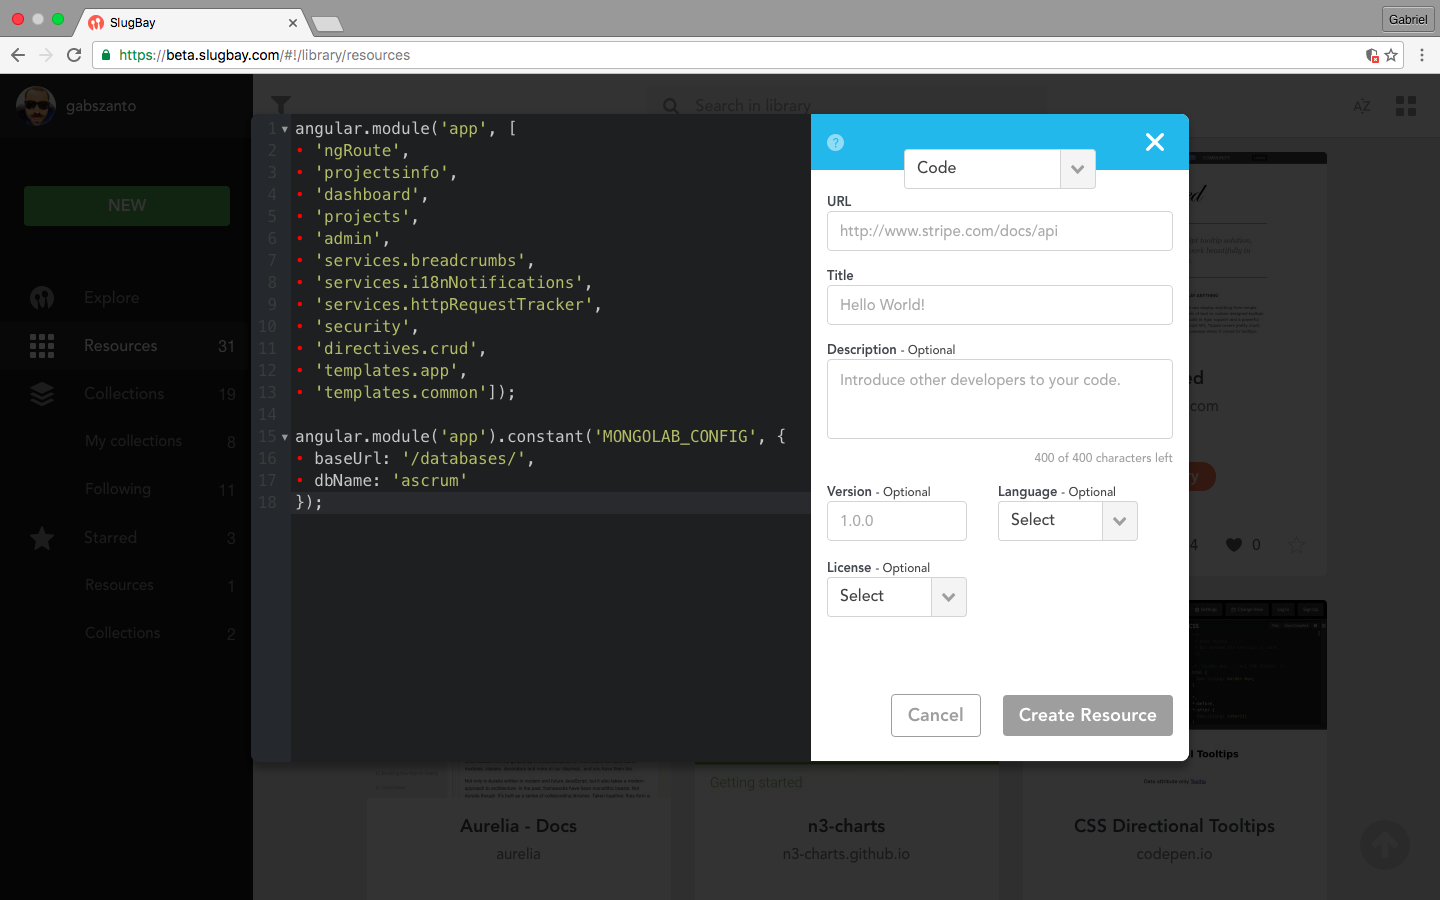Viewport: 1440px width, 900px height.
Task: Open Resources section showing 31
Action: tap(126, 346)
